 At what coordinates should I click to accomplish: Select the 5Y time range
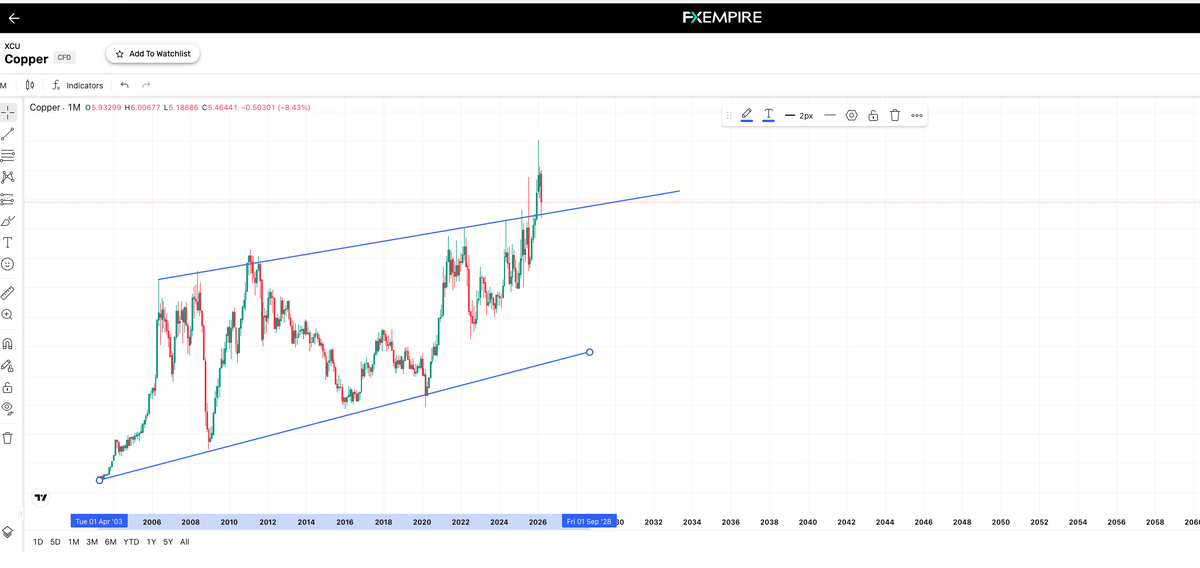point(168,542)
